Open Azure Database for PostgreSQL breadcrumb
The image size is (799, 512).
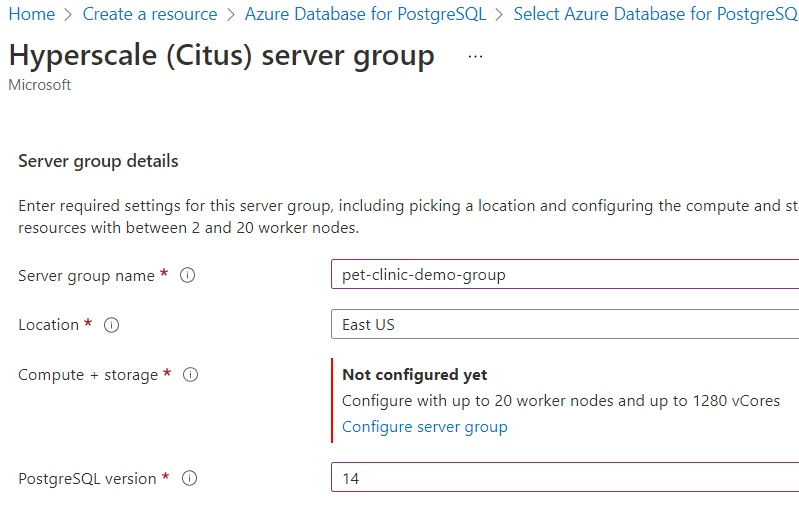[x=365, y=14]
